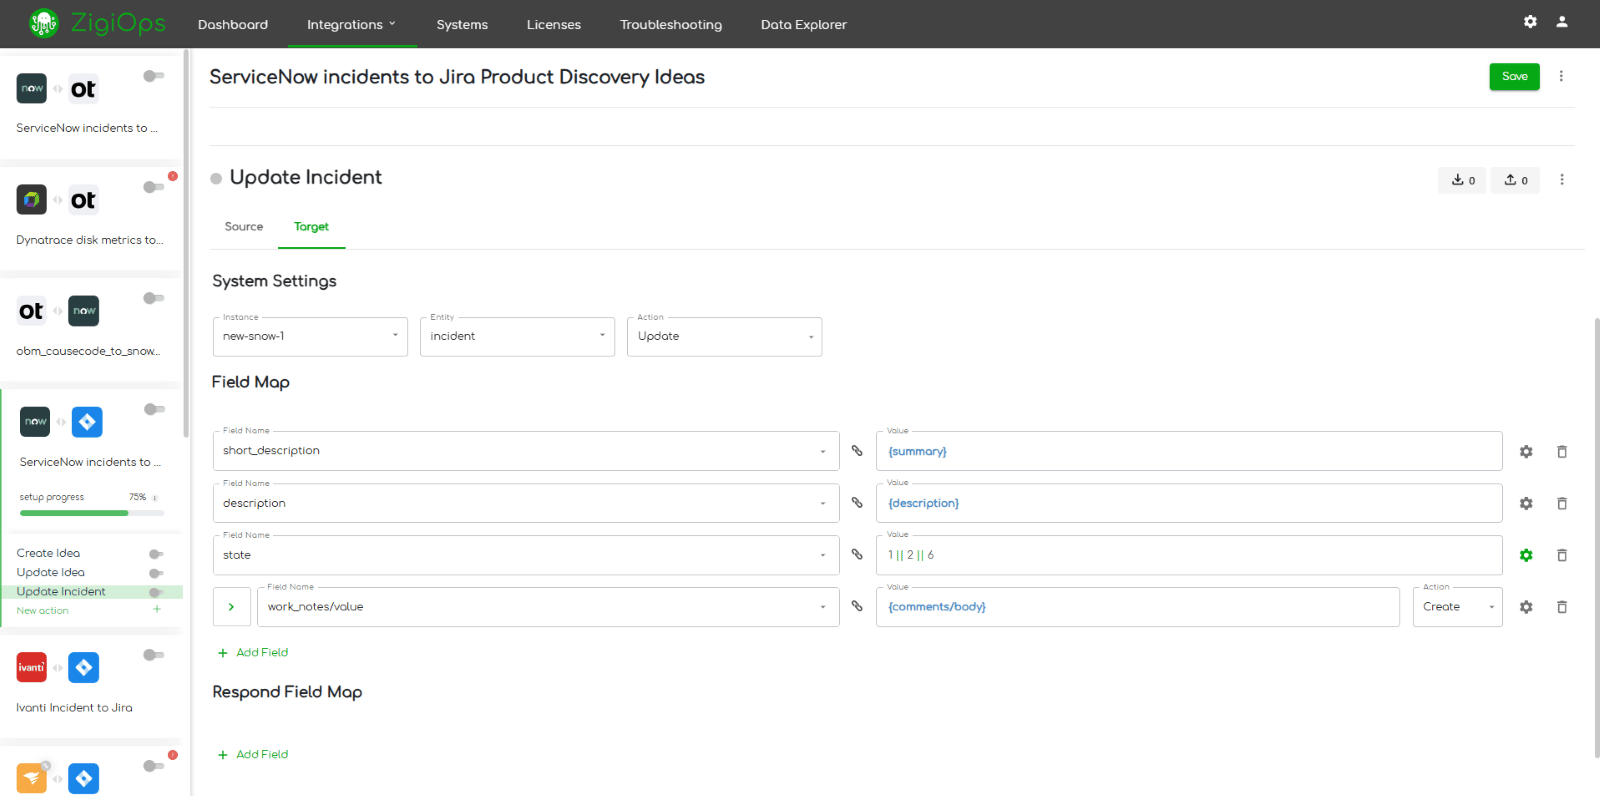Go to Licenses
1600x796 pixels.
(554, 24)
